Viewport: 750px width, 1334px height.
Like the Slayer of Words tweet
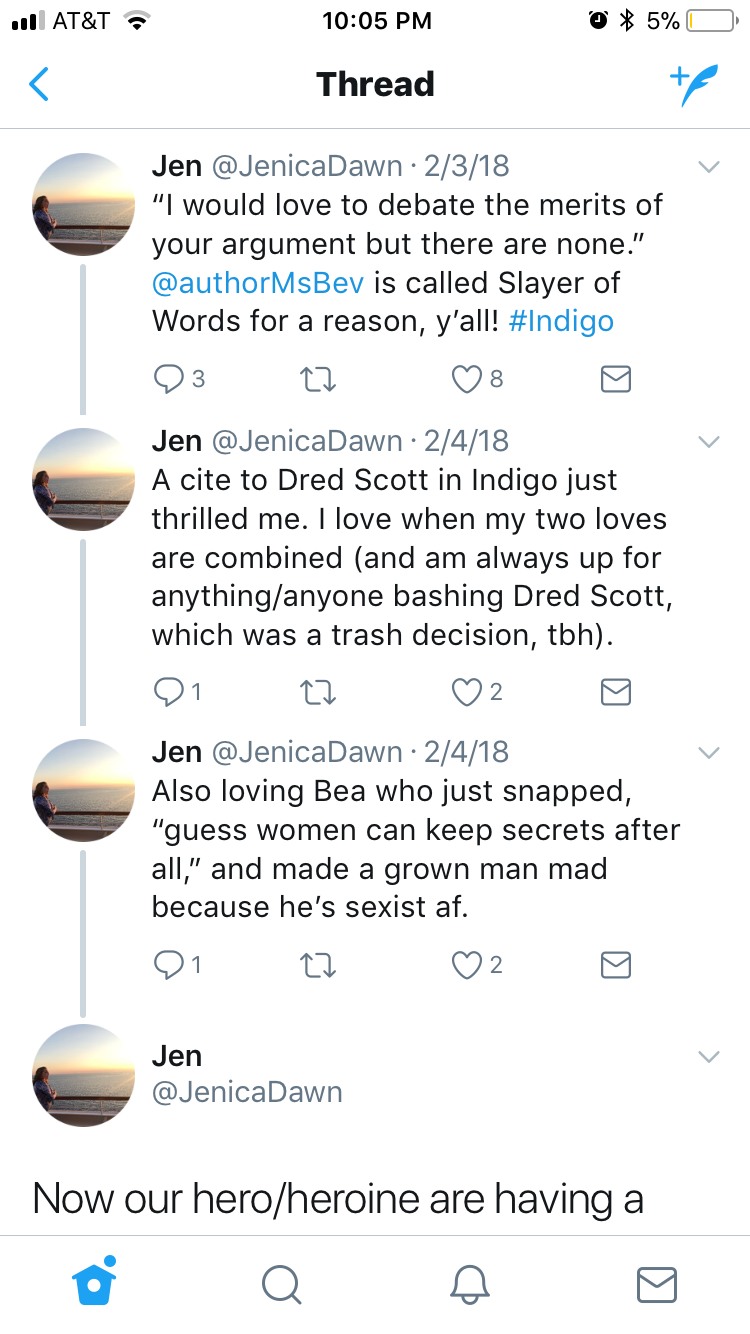click(467, 379)
